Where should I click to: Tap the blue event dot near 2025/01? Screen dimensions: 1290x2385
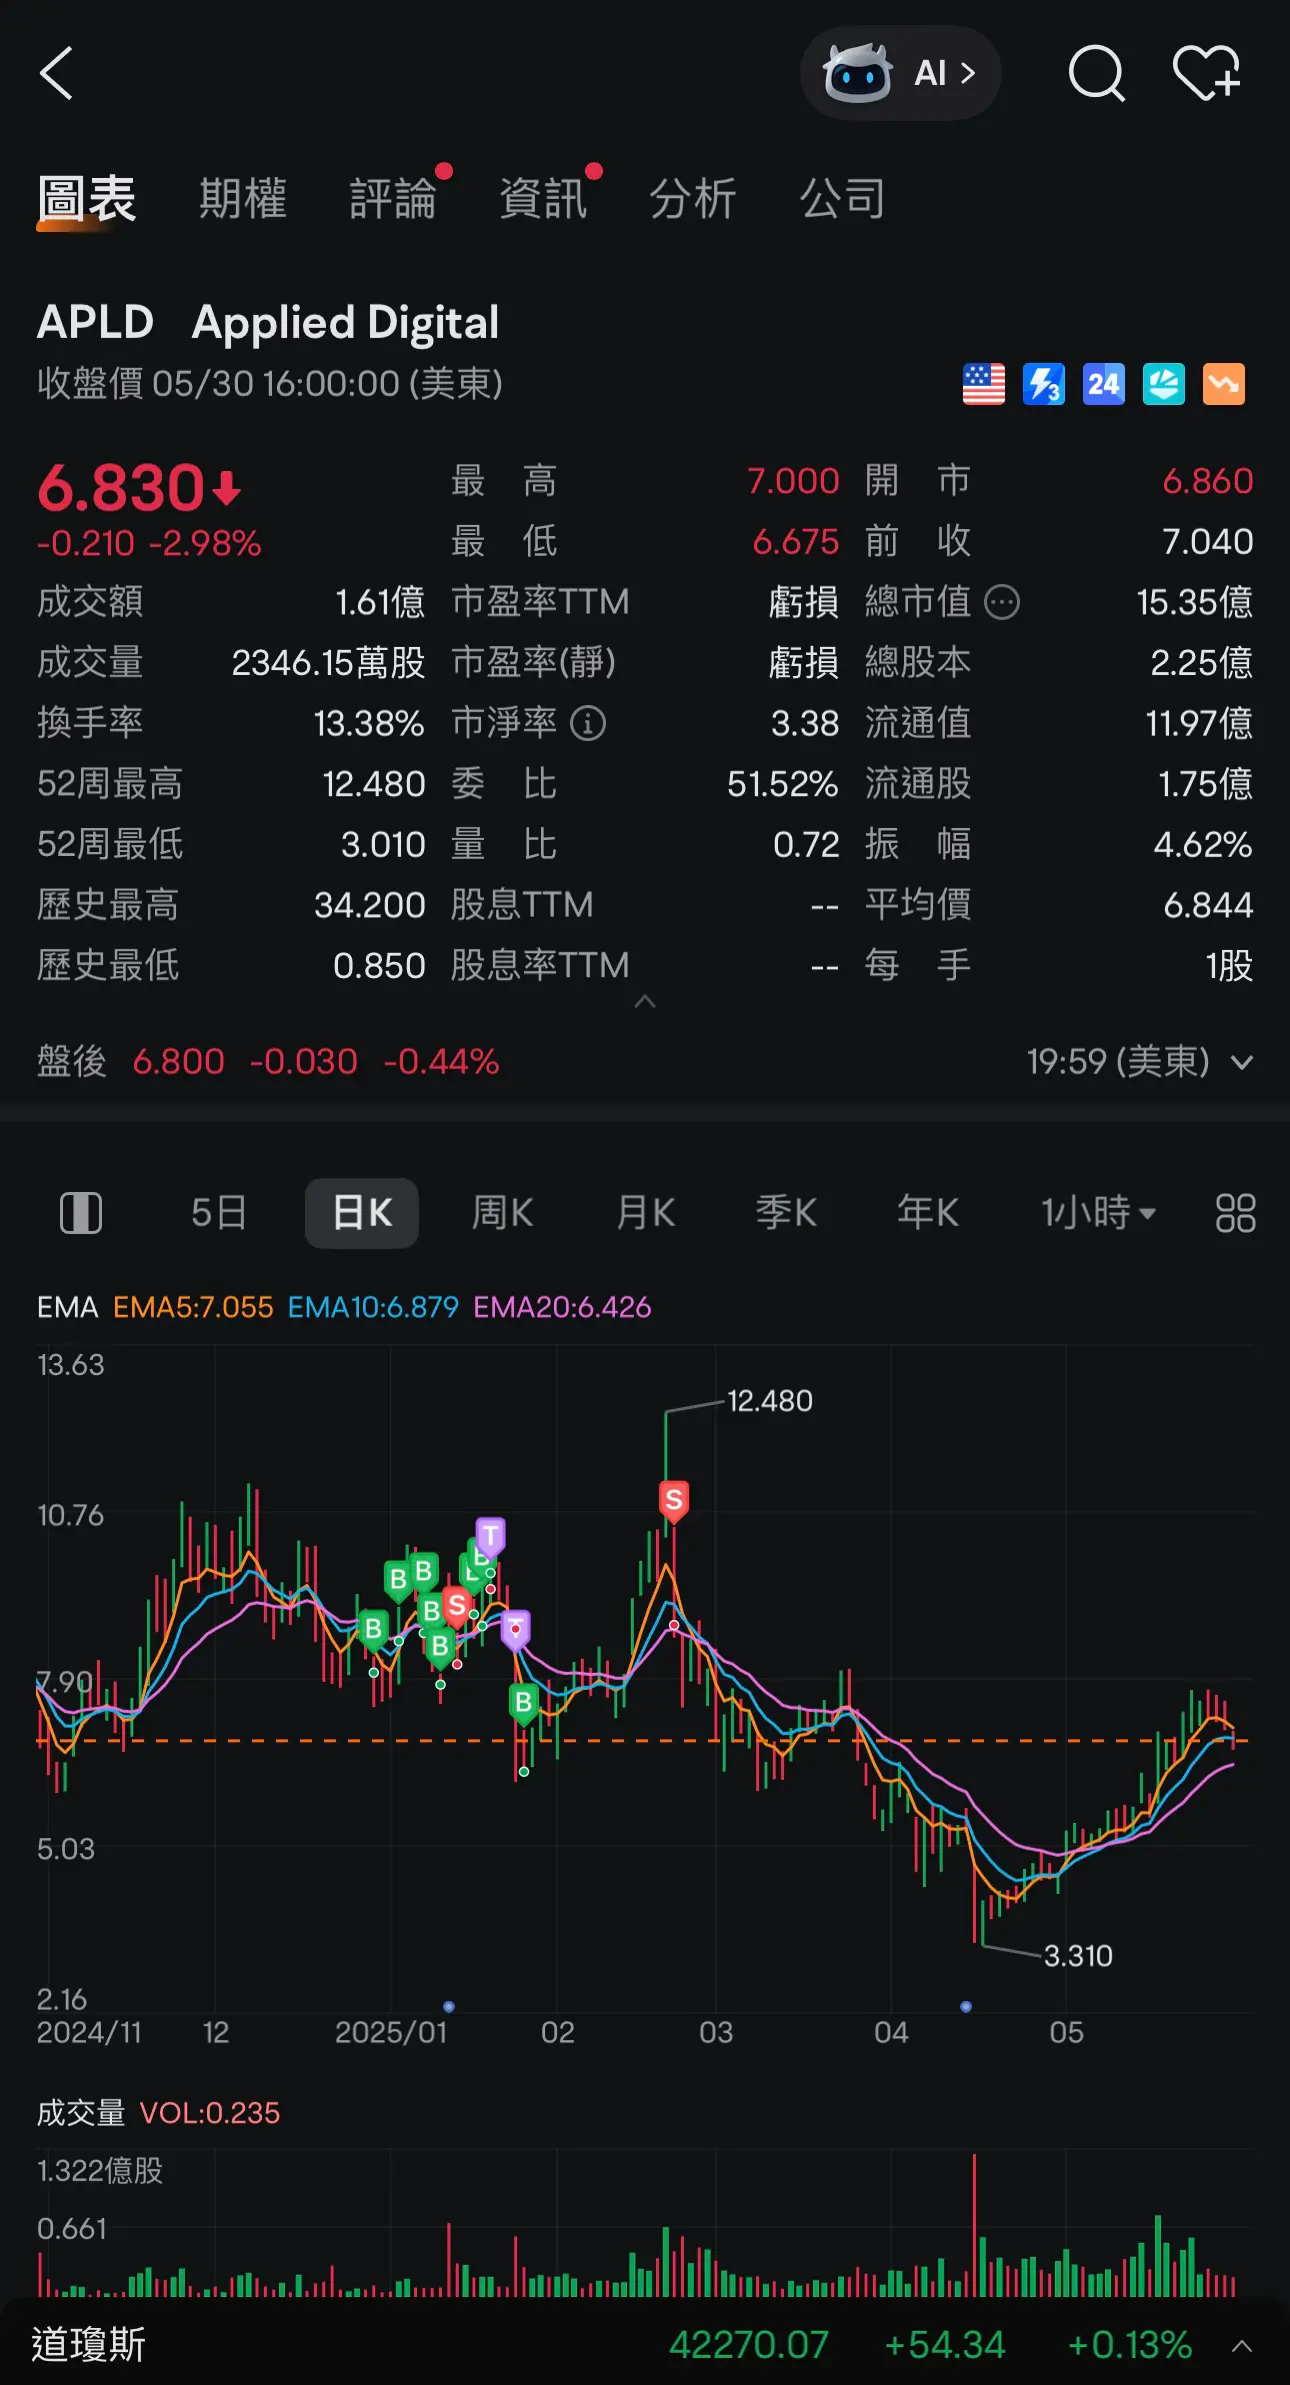tap(449, 2007)
